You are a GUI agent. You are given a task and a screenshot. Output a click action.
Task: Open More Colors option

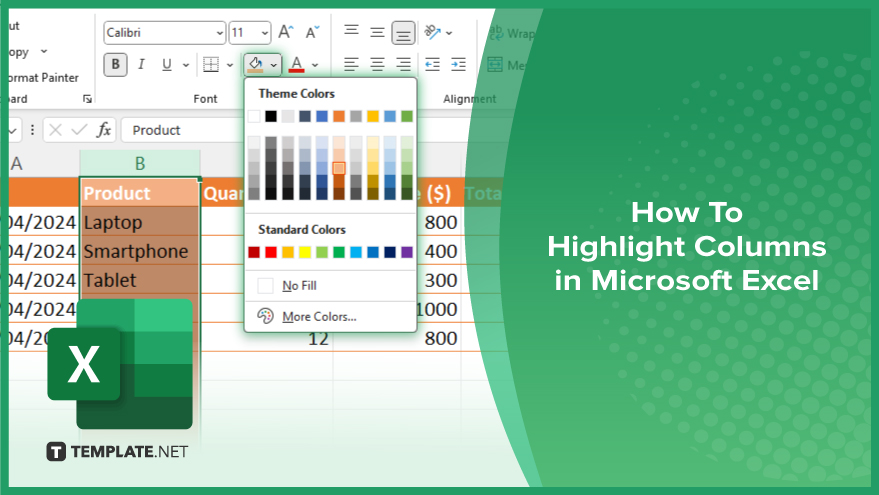coord(331,316)
